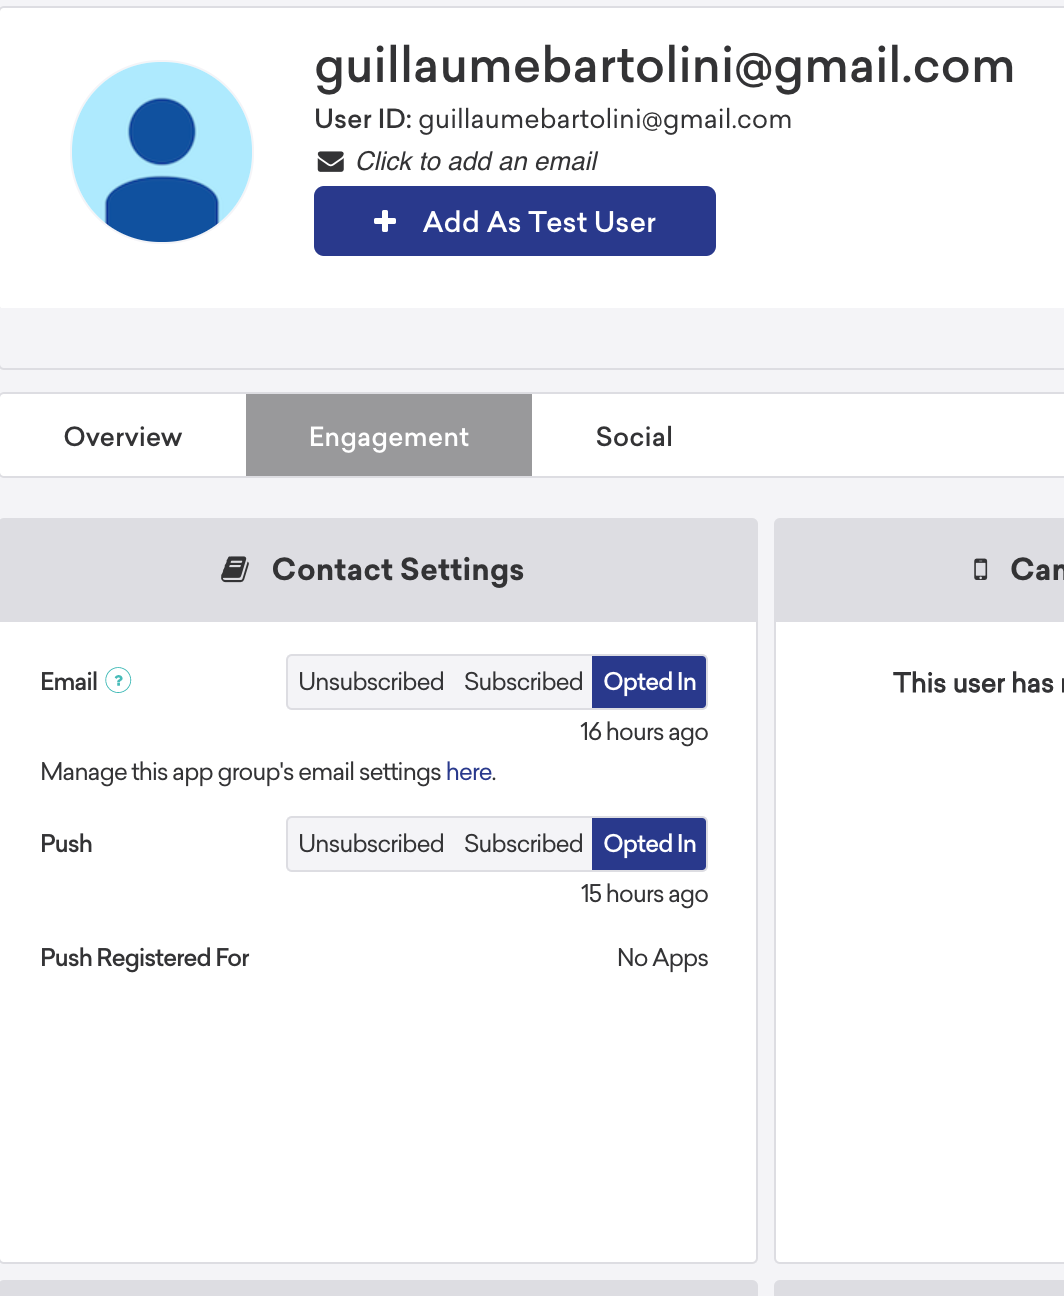Confirm Push as Opted In

coord(649,843)
